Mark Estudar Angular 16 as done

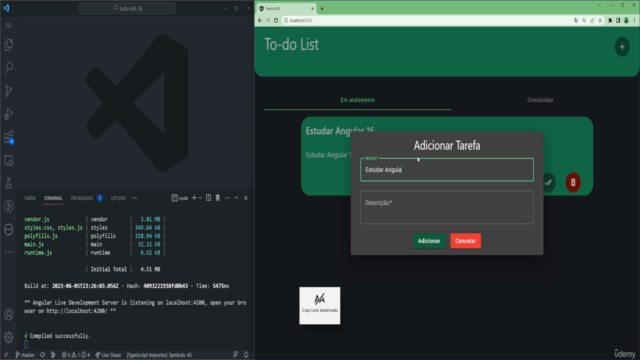[x=549, y=182]
